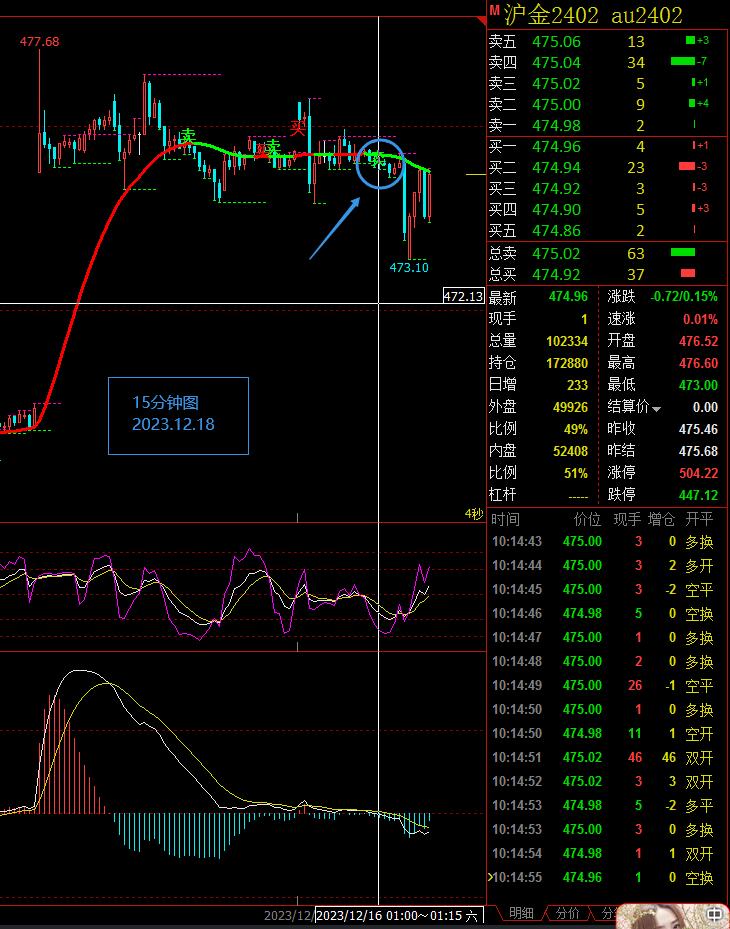730x929 pixels.
Task: Open the 明细 tab
Action: 521,913
